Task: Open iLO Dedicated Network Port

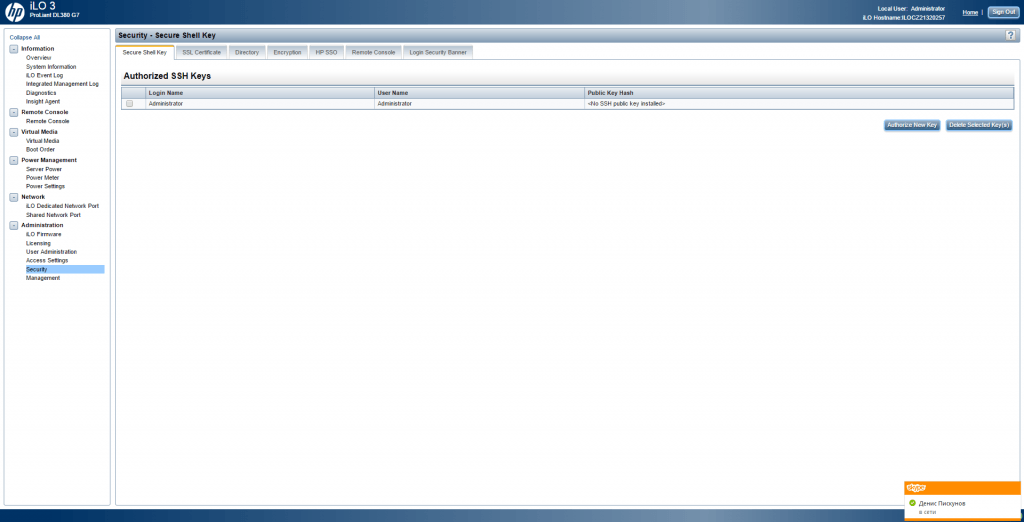Action: (x=62, y=206)
